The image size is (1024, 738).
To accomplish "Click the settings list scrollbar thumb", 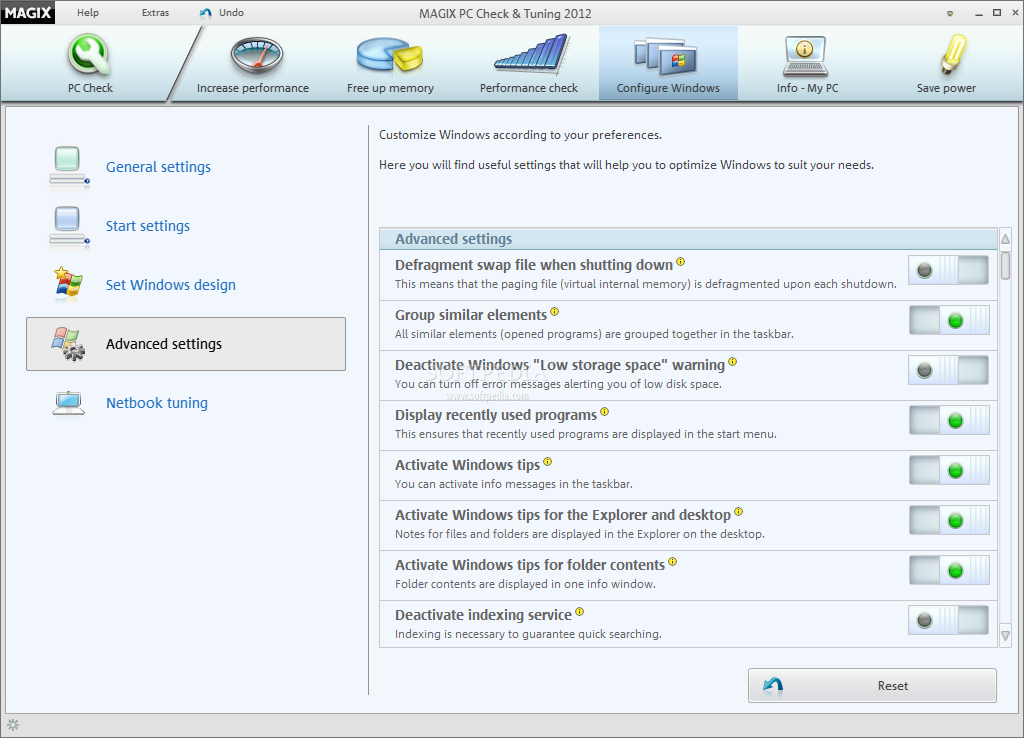I will coord(1006,266).
